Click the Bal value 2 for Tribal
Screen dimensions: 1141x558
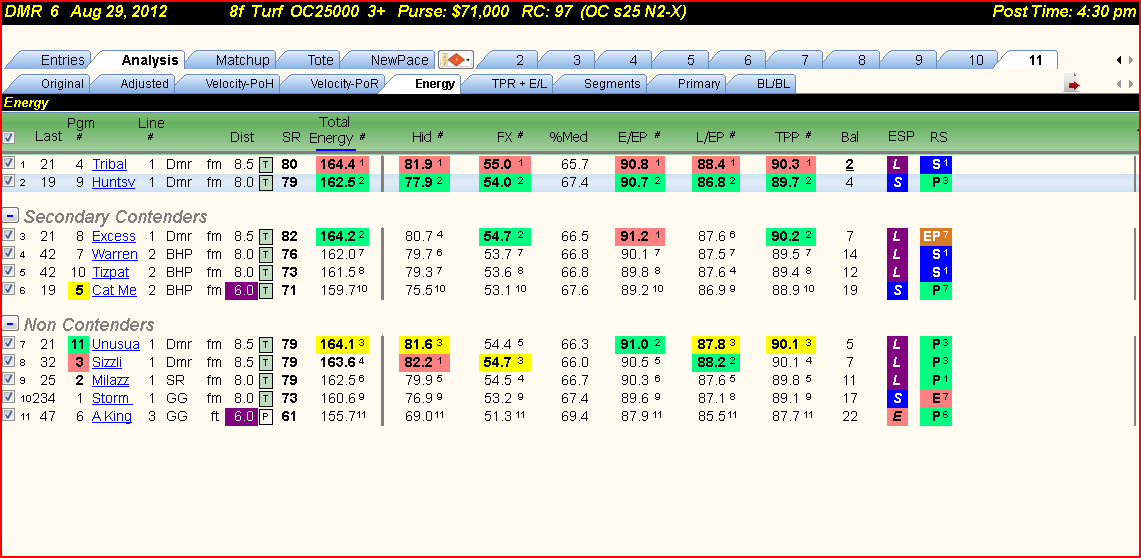pyautogui.click(x=849, y=164)
